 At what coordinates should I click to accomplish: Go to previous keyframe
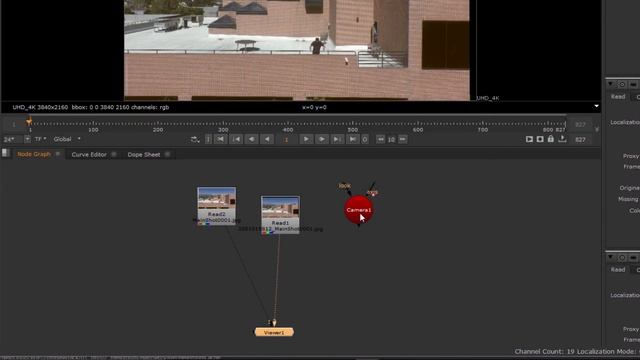[236, 139]
